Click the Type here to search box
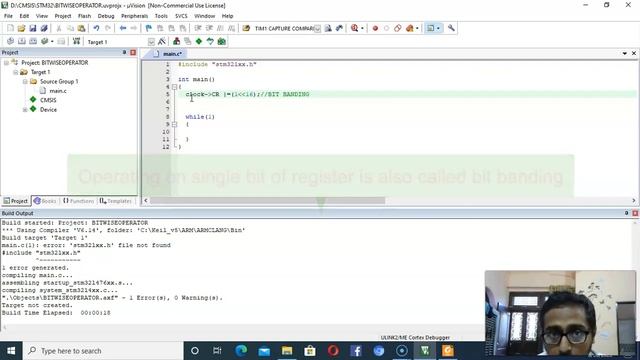Viewport: 640px width, 360px height. click(x=103, y=351)
